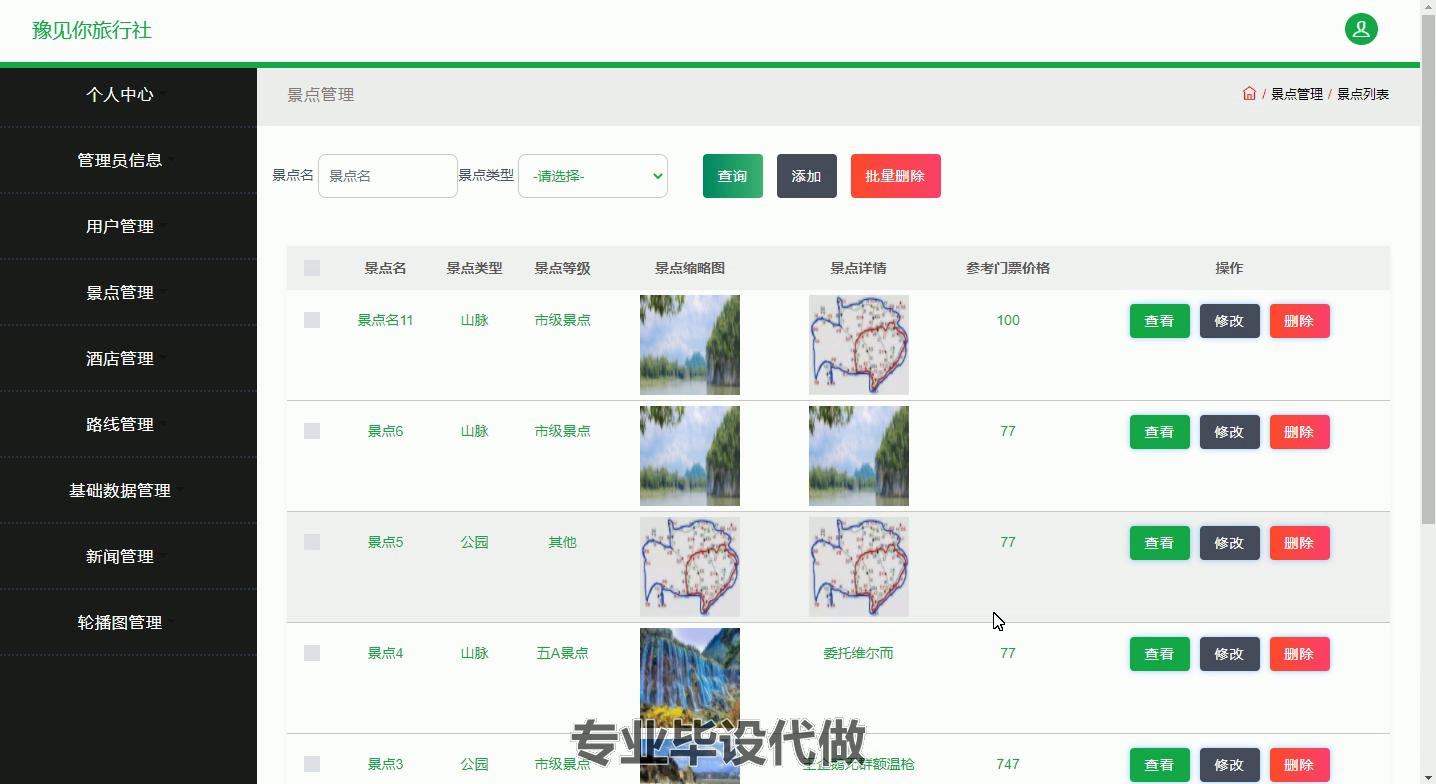Delete 景点3 using 删除 button
This screenshot has height=784, width=1436.
(1300, 765)
